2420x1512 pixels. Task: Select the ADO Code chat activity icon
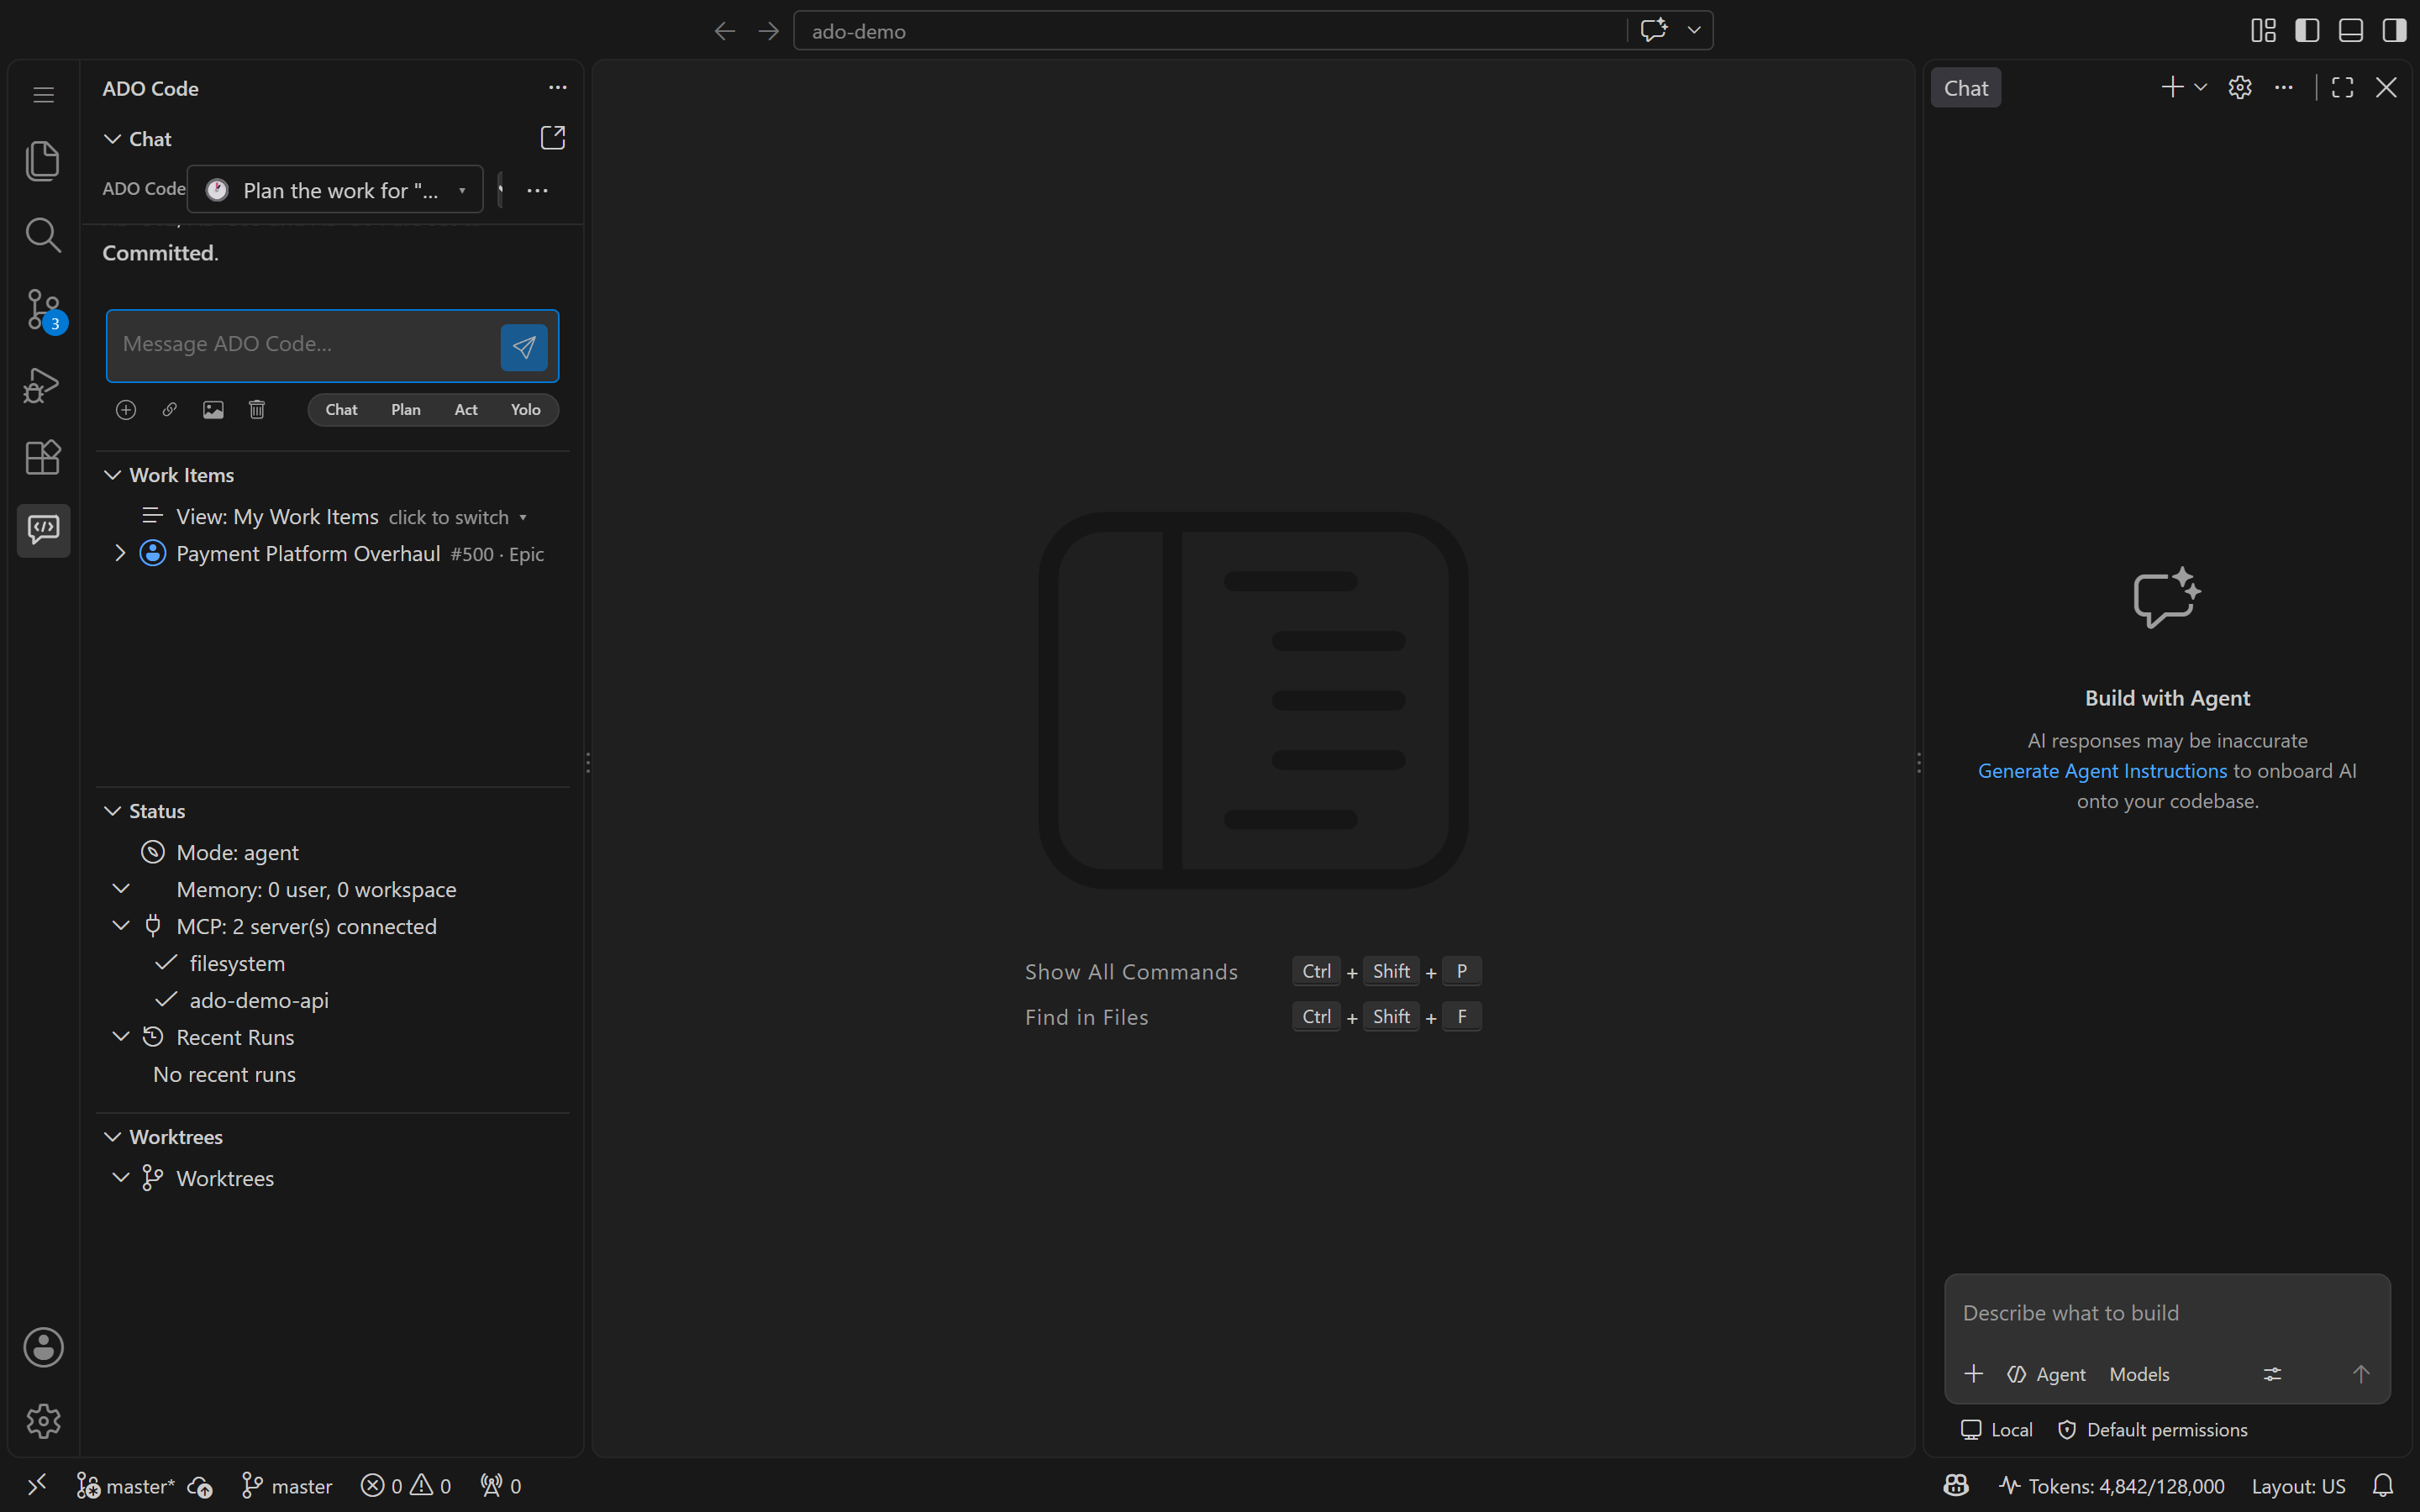[43, 530]
